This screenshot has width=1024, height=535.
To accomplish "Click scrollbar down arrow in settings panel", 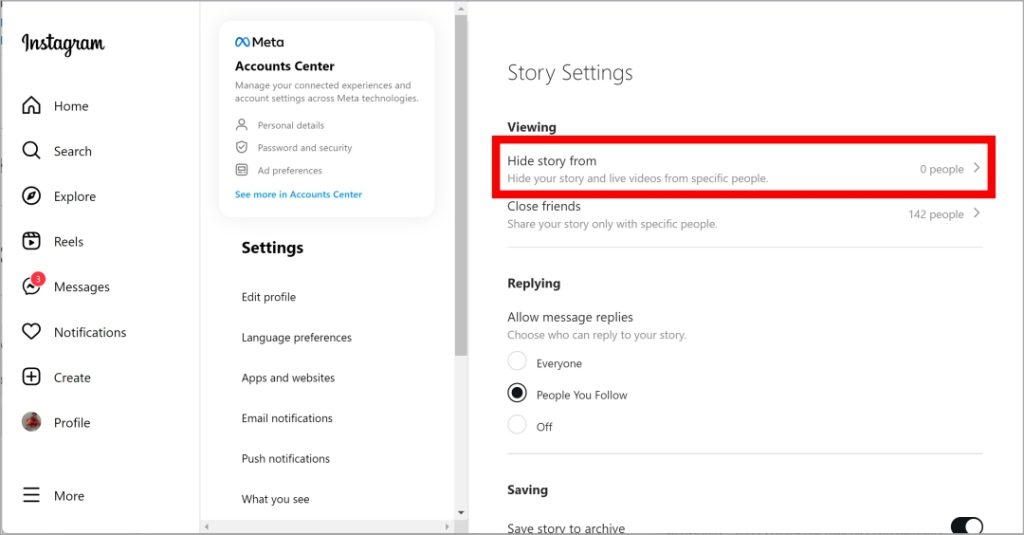I will [461, 513].
